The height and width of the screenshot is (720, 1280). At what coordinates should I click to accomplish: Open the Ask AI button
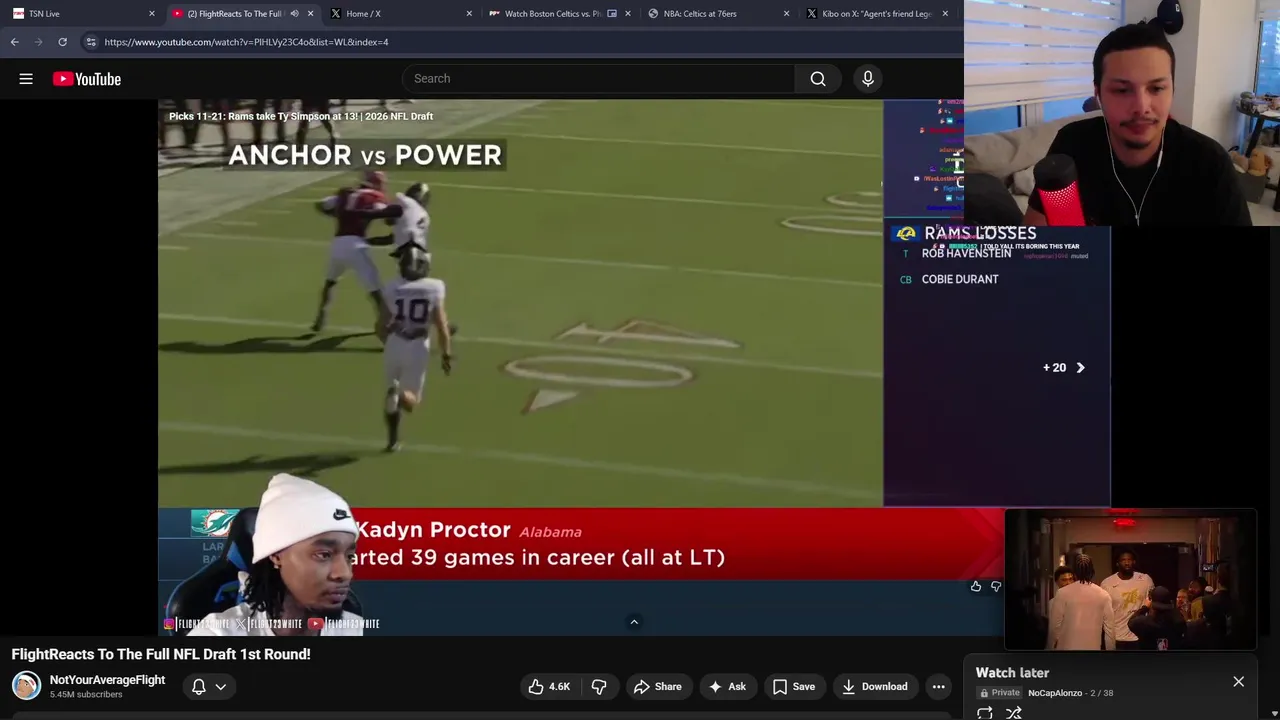coord(727,687)
